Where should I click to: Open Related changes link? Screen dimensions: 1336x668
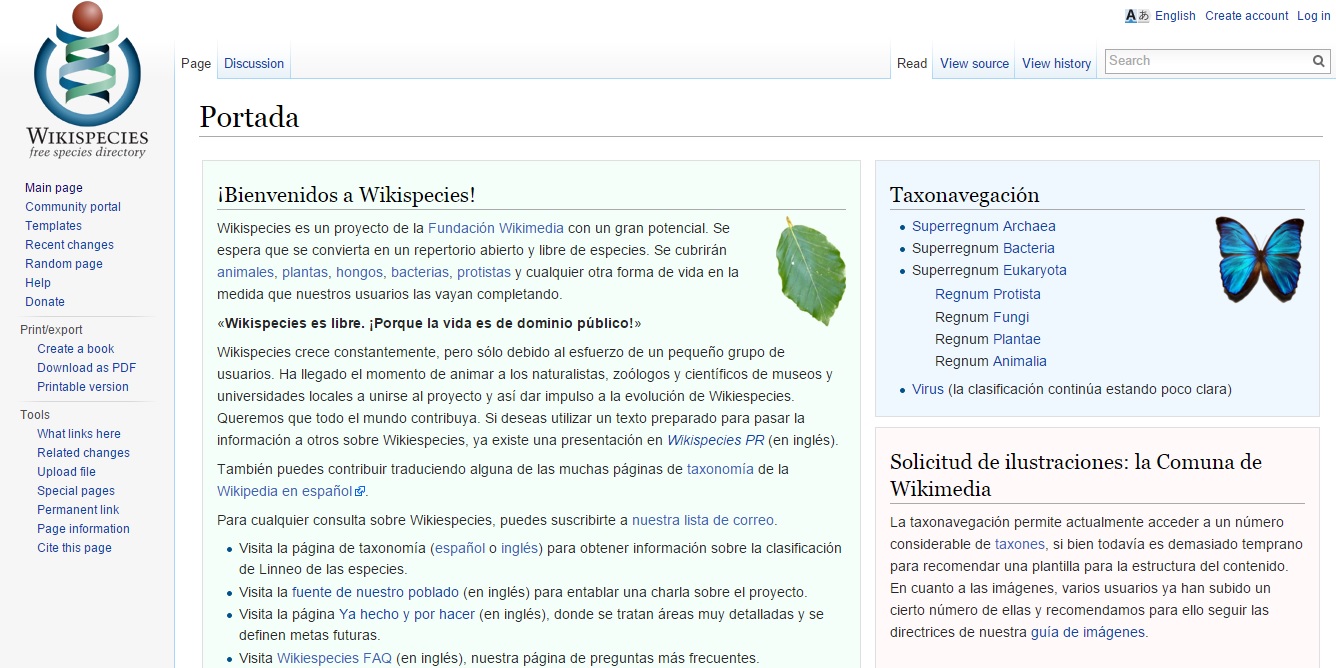tap(83, 453)
